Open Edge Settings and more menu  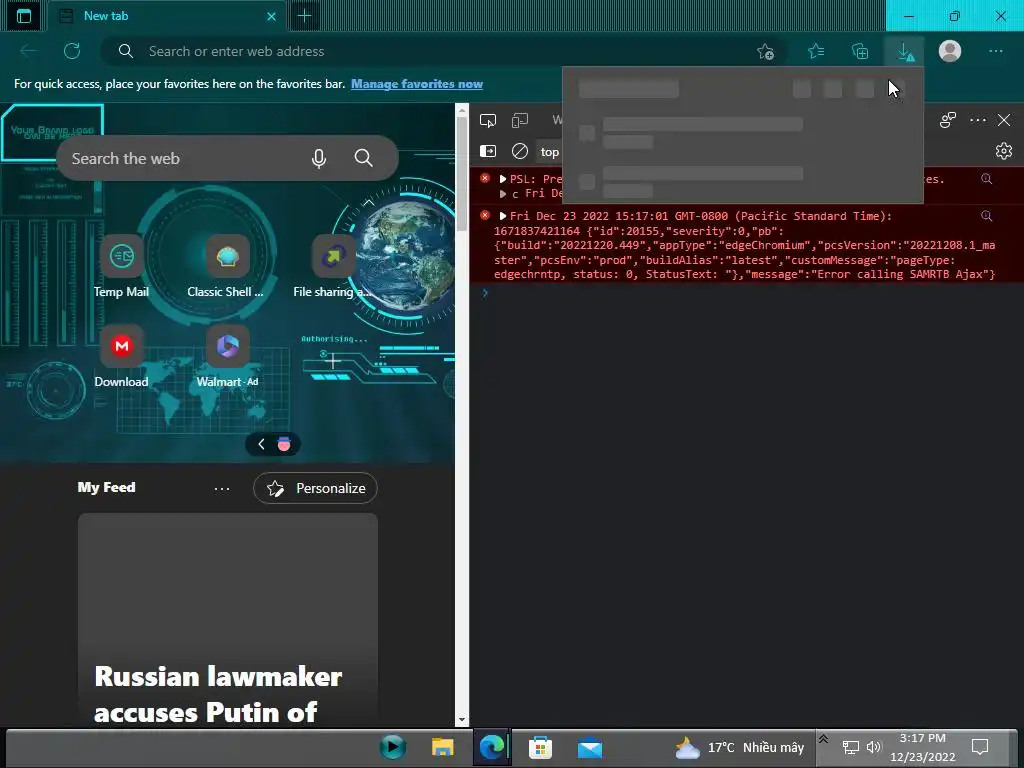pos(995,51)
